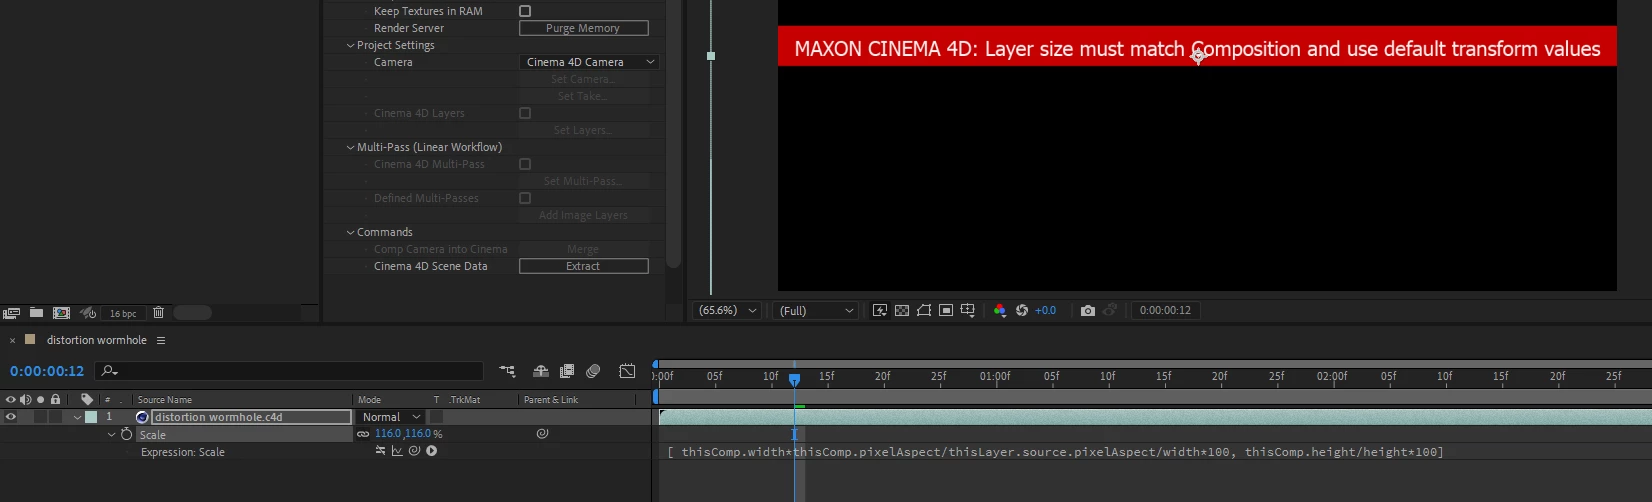Click the Source Name column header

[165, 400]
